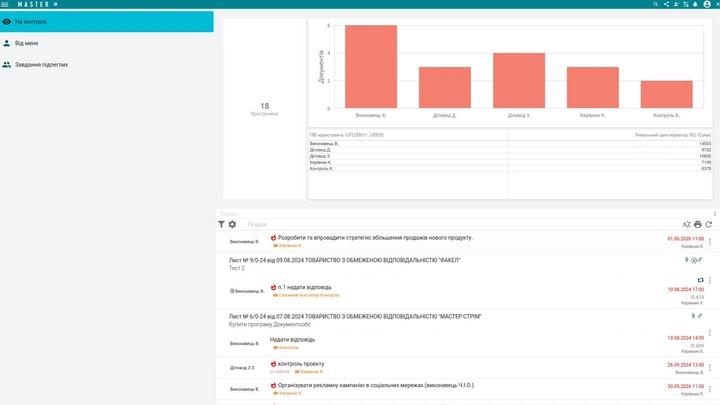Image resolution: width=720 pixels, height=405 pixels.
Task: Open document 'Лист № 6/0-24' МАСТЕР:СТРІМ
Action: 355,317
